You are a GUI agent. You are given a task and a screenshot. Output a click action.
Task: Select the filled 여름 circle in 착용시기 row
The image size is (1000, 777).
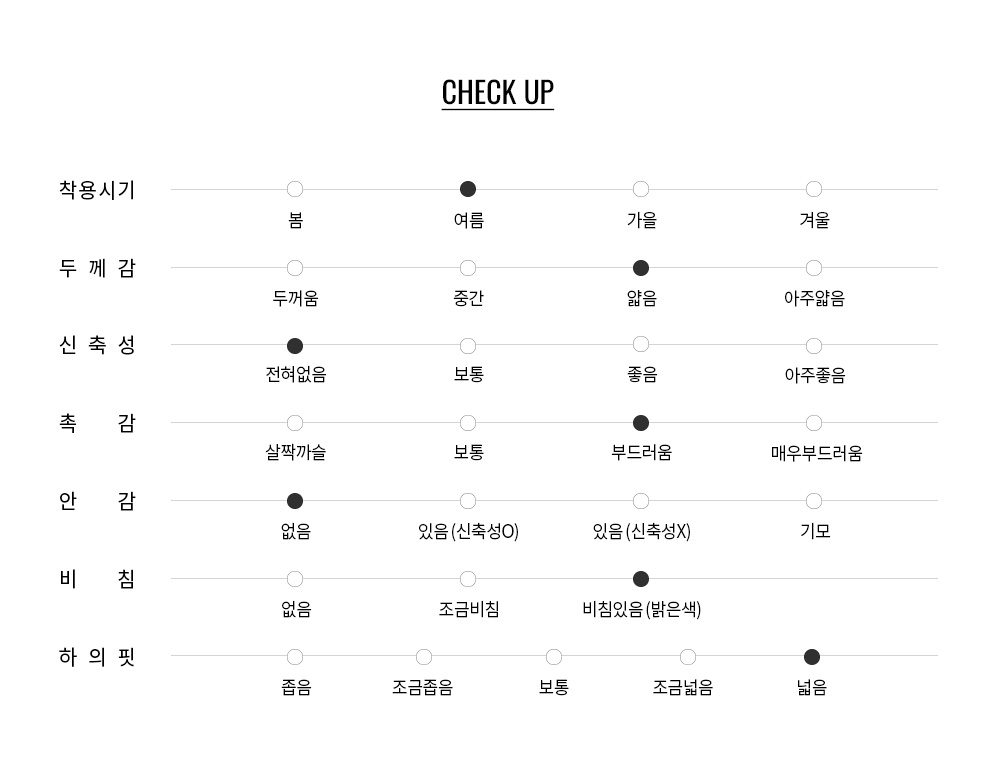tap(467, 189)
